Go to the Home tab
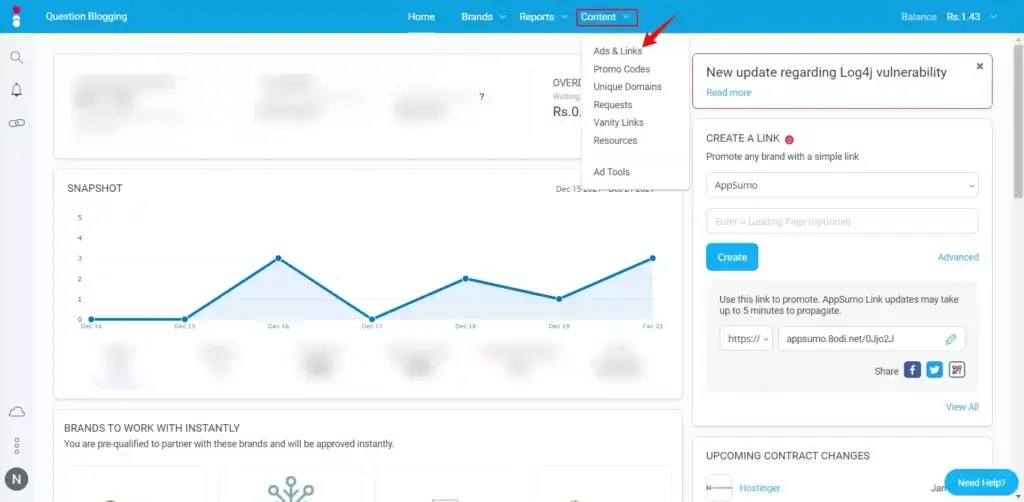The height and width of the screenshot is (502, 1024). [421, 17]
